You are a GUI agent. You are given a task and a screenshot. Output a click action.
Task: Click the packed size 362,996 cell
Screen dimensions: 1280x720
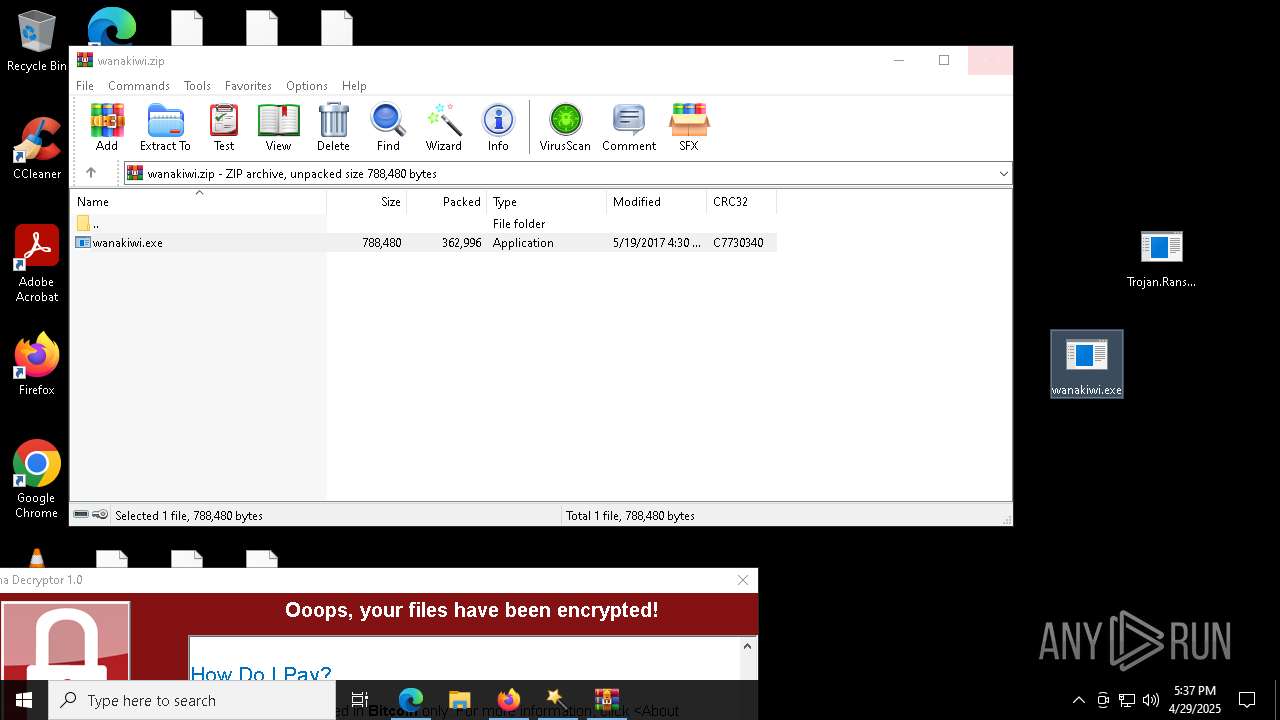(x=462, y=243)
